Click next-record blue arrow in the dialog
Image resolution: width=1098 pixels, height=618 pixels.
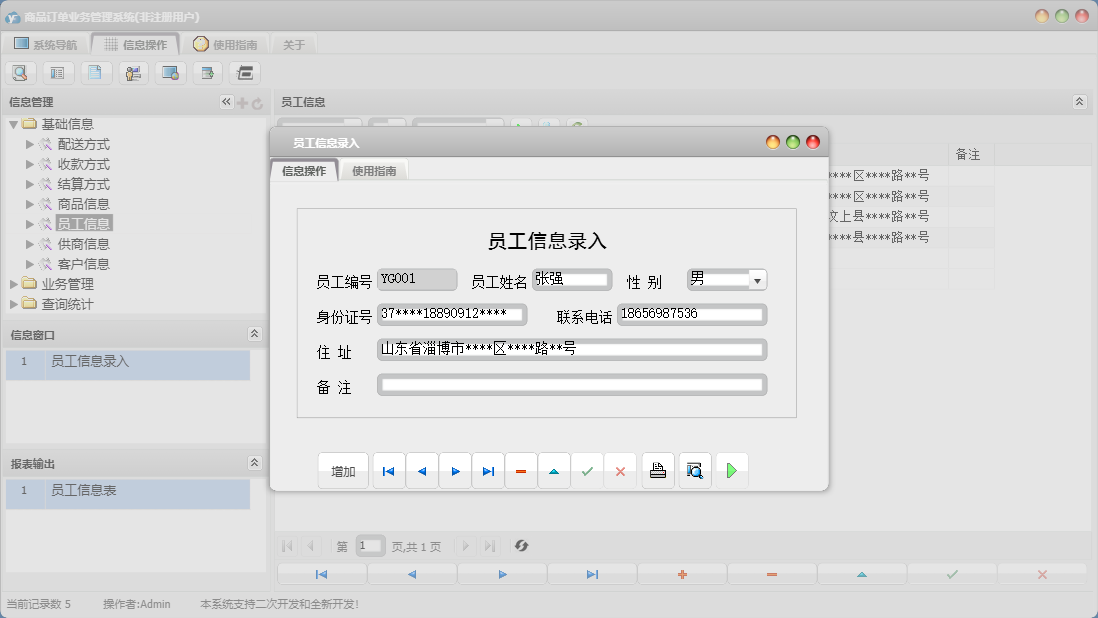point(455,470)
